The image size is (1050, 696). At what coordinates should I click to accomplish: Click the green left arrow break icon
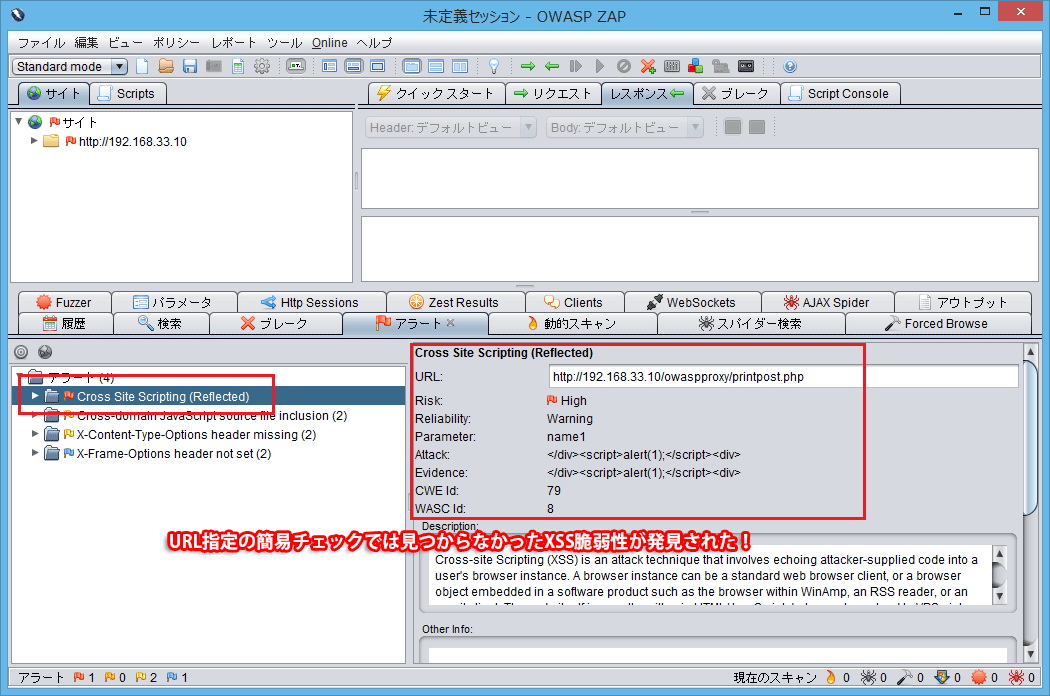point(552,66)
